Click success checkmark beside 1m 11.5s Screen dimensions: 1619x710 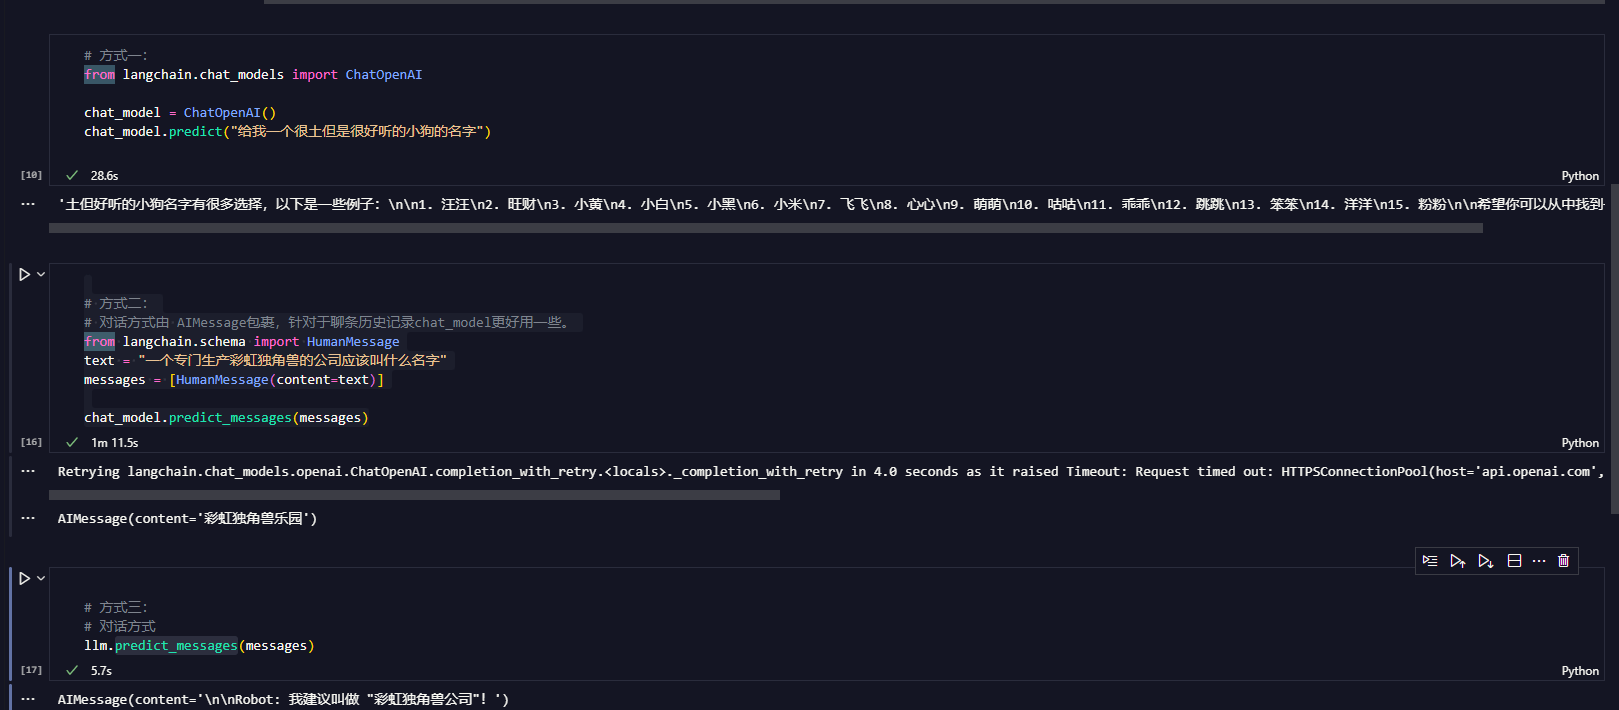(x=72, y=442)
